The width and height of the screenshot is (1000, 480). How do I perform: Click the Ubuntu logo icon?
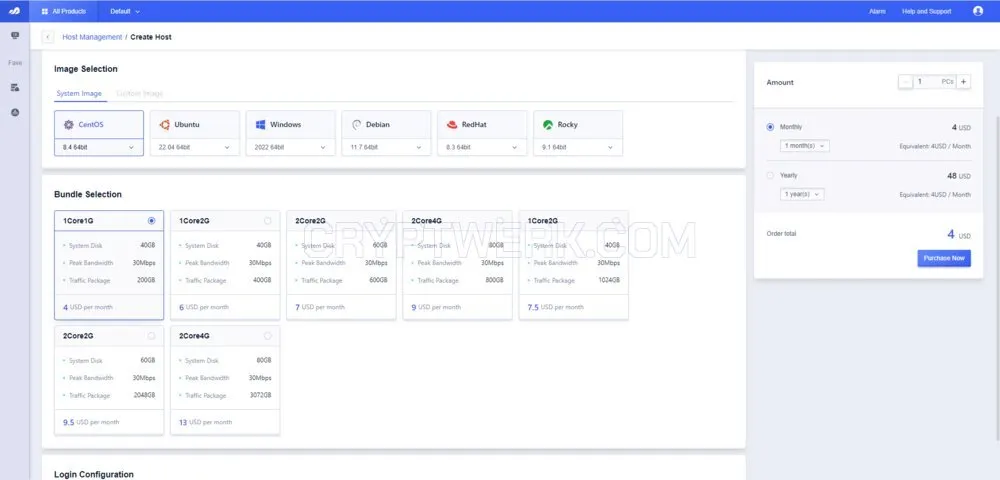tap(165, 125)
